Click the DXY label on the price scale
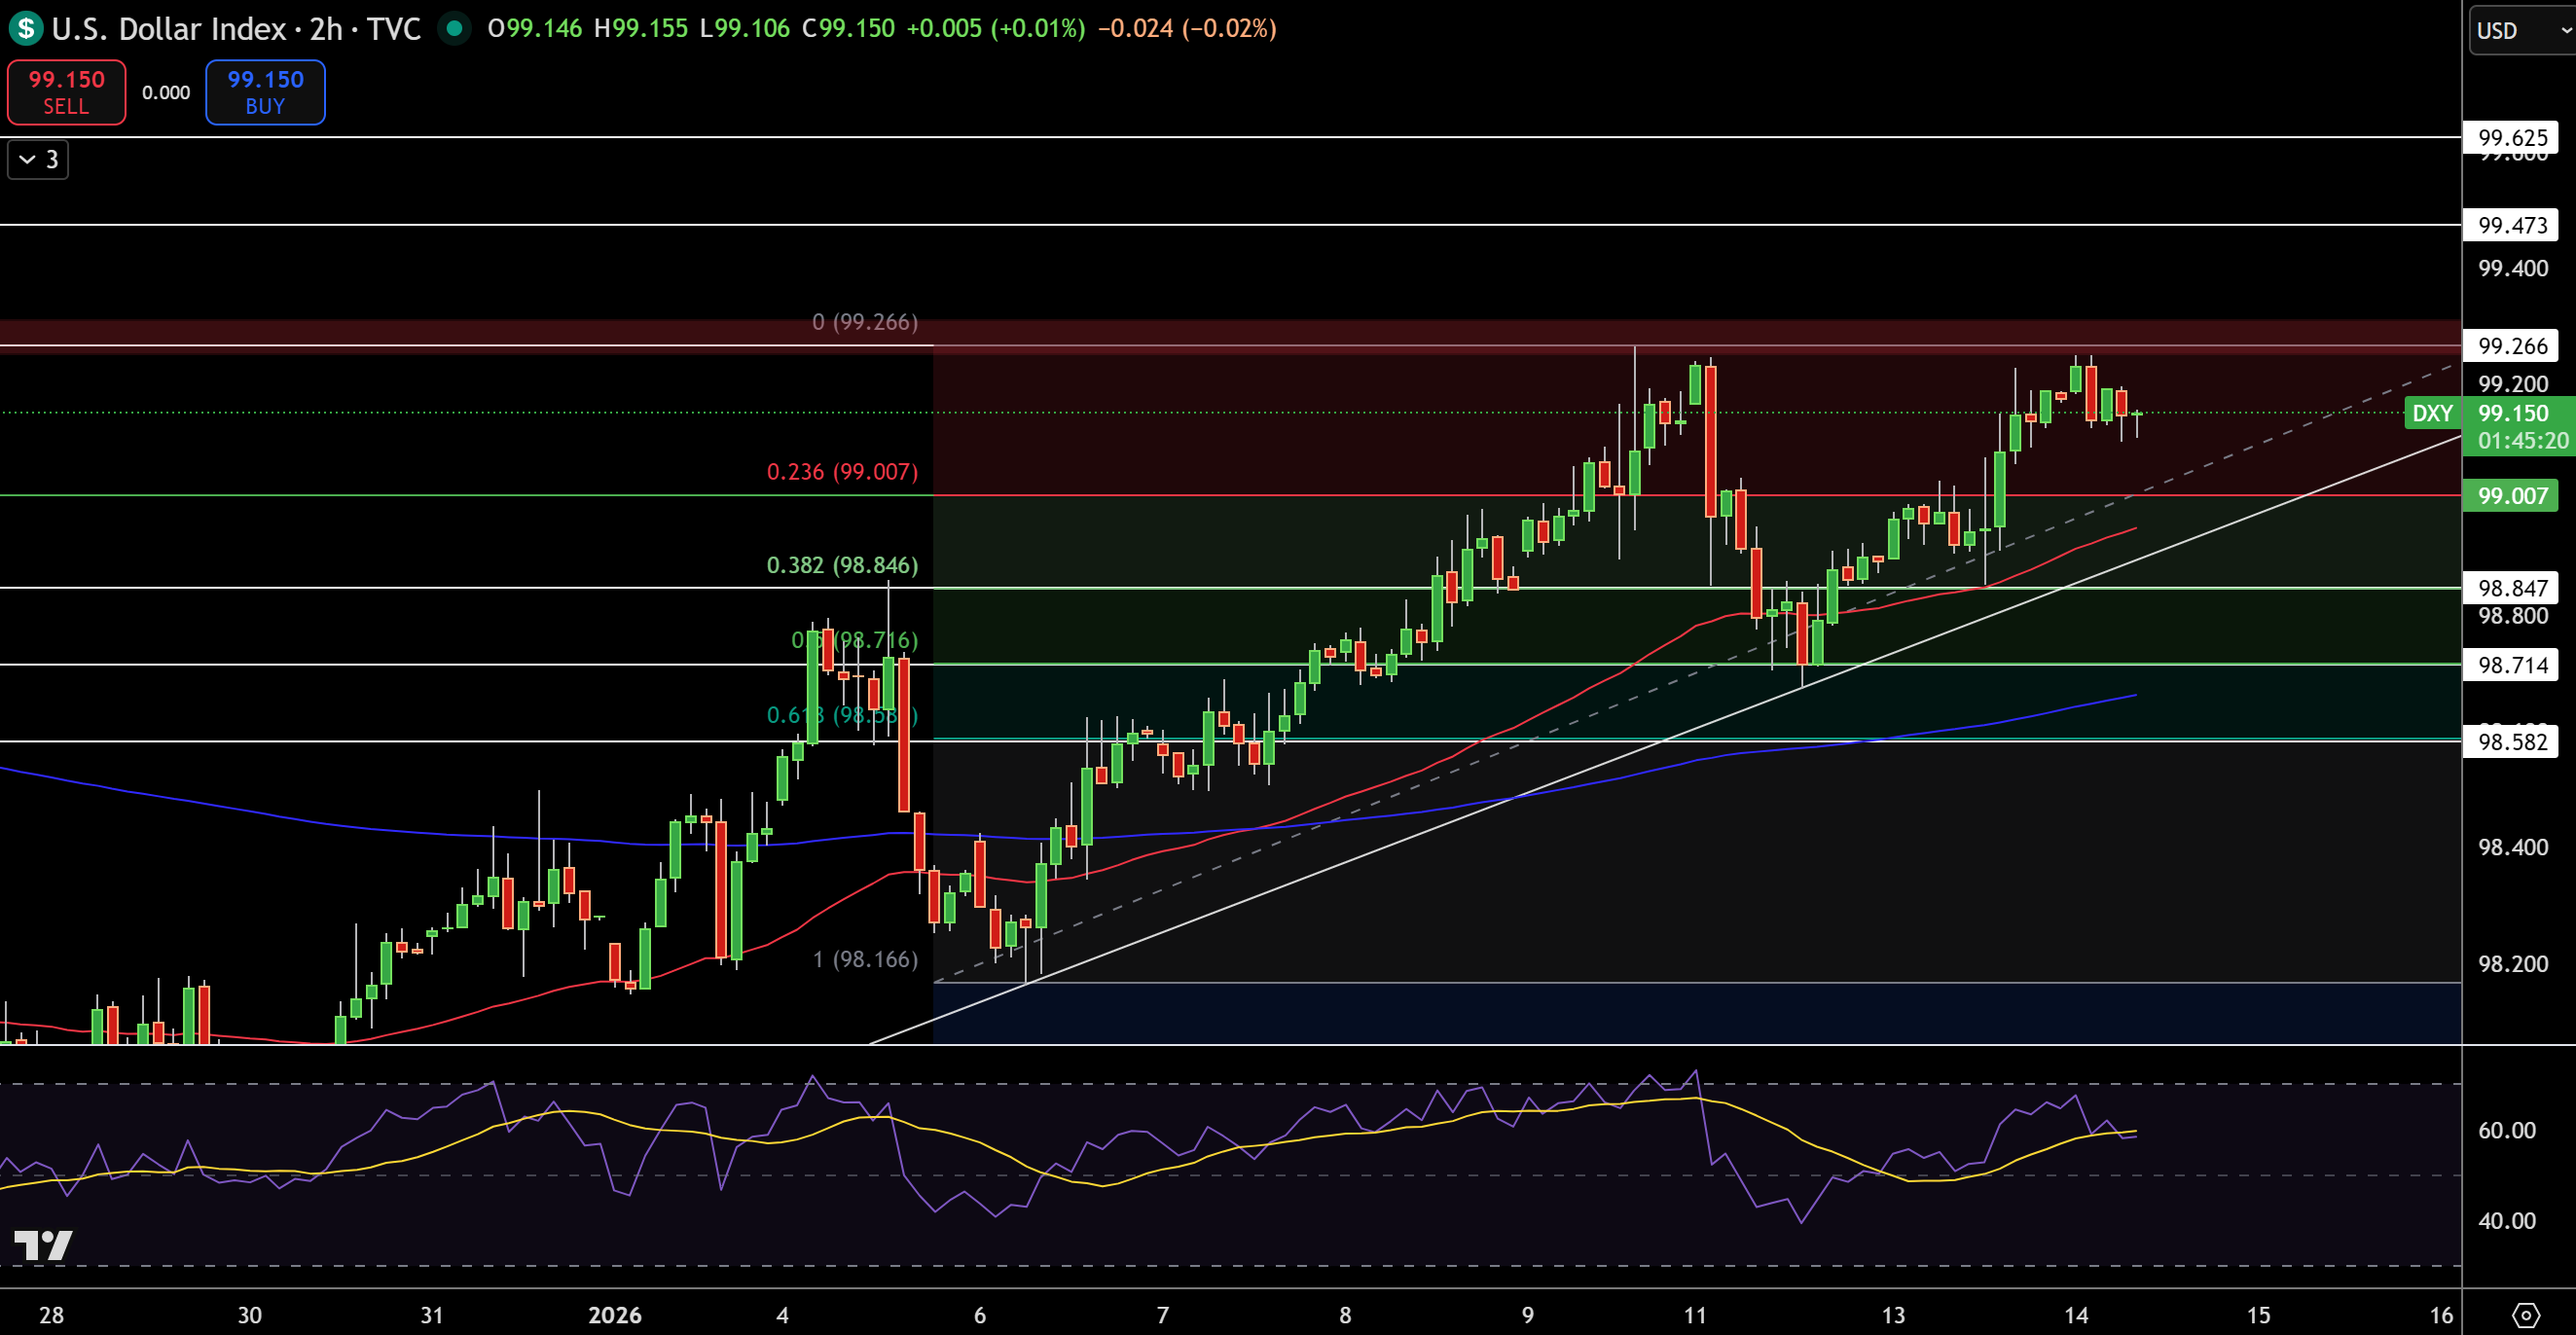 [x=2432, y=413]
